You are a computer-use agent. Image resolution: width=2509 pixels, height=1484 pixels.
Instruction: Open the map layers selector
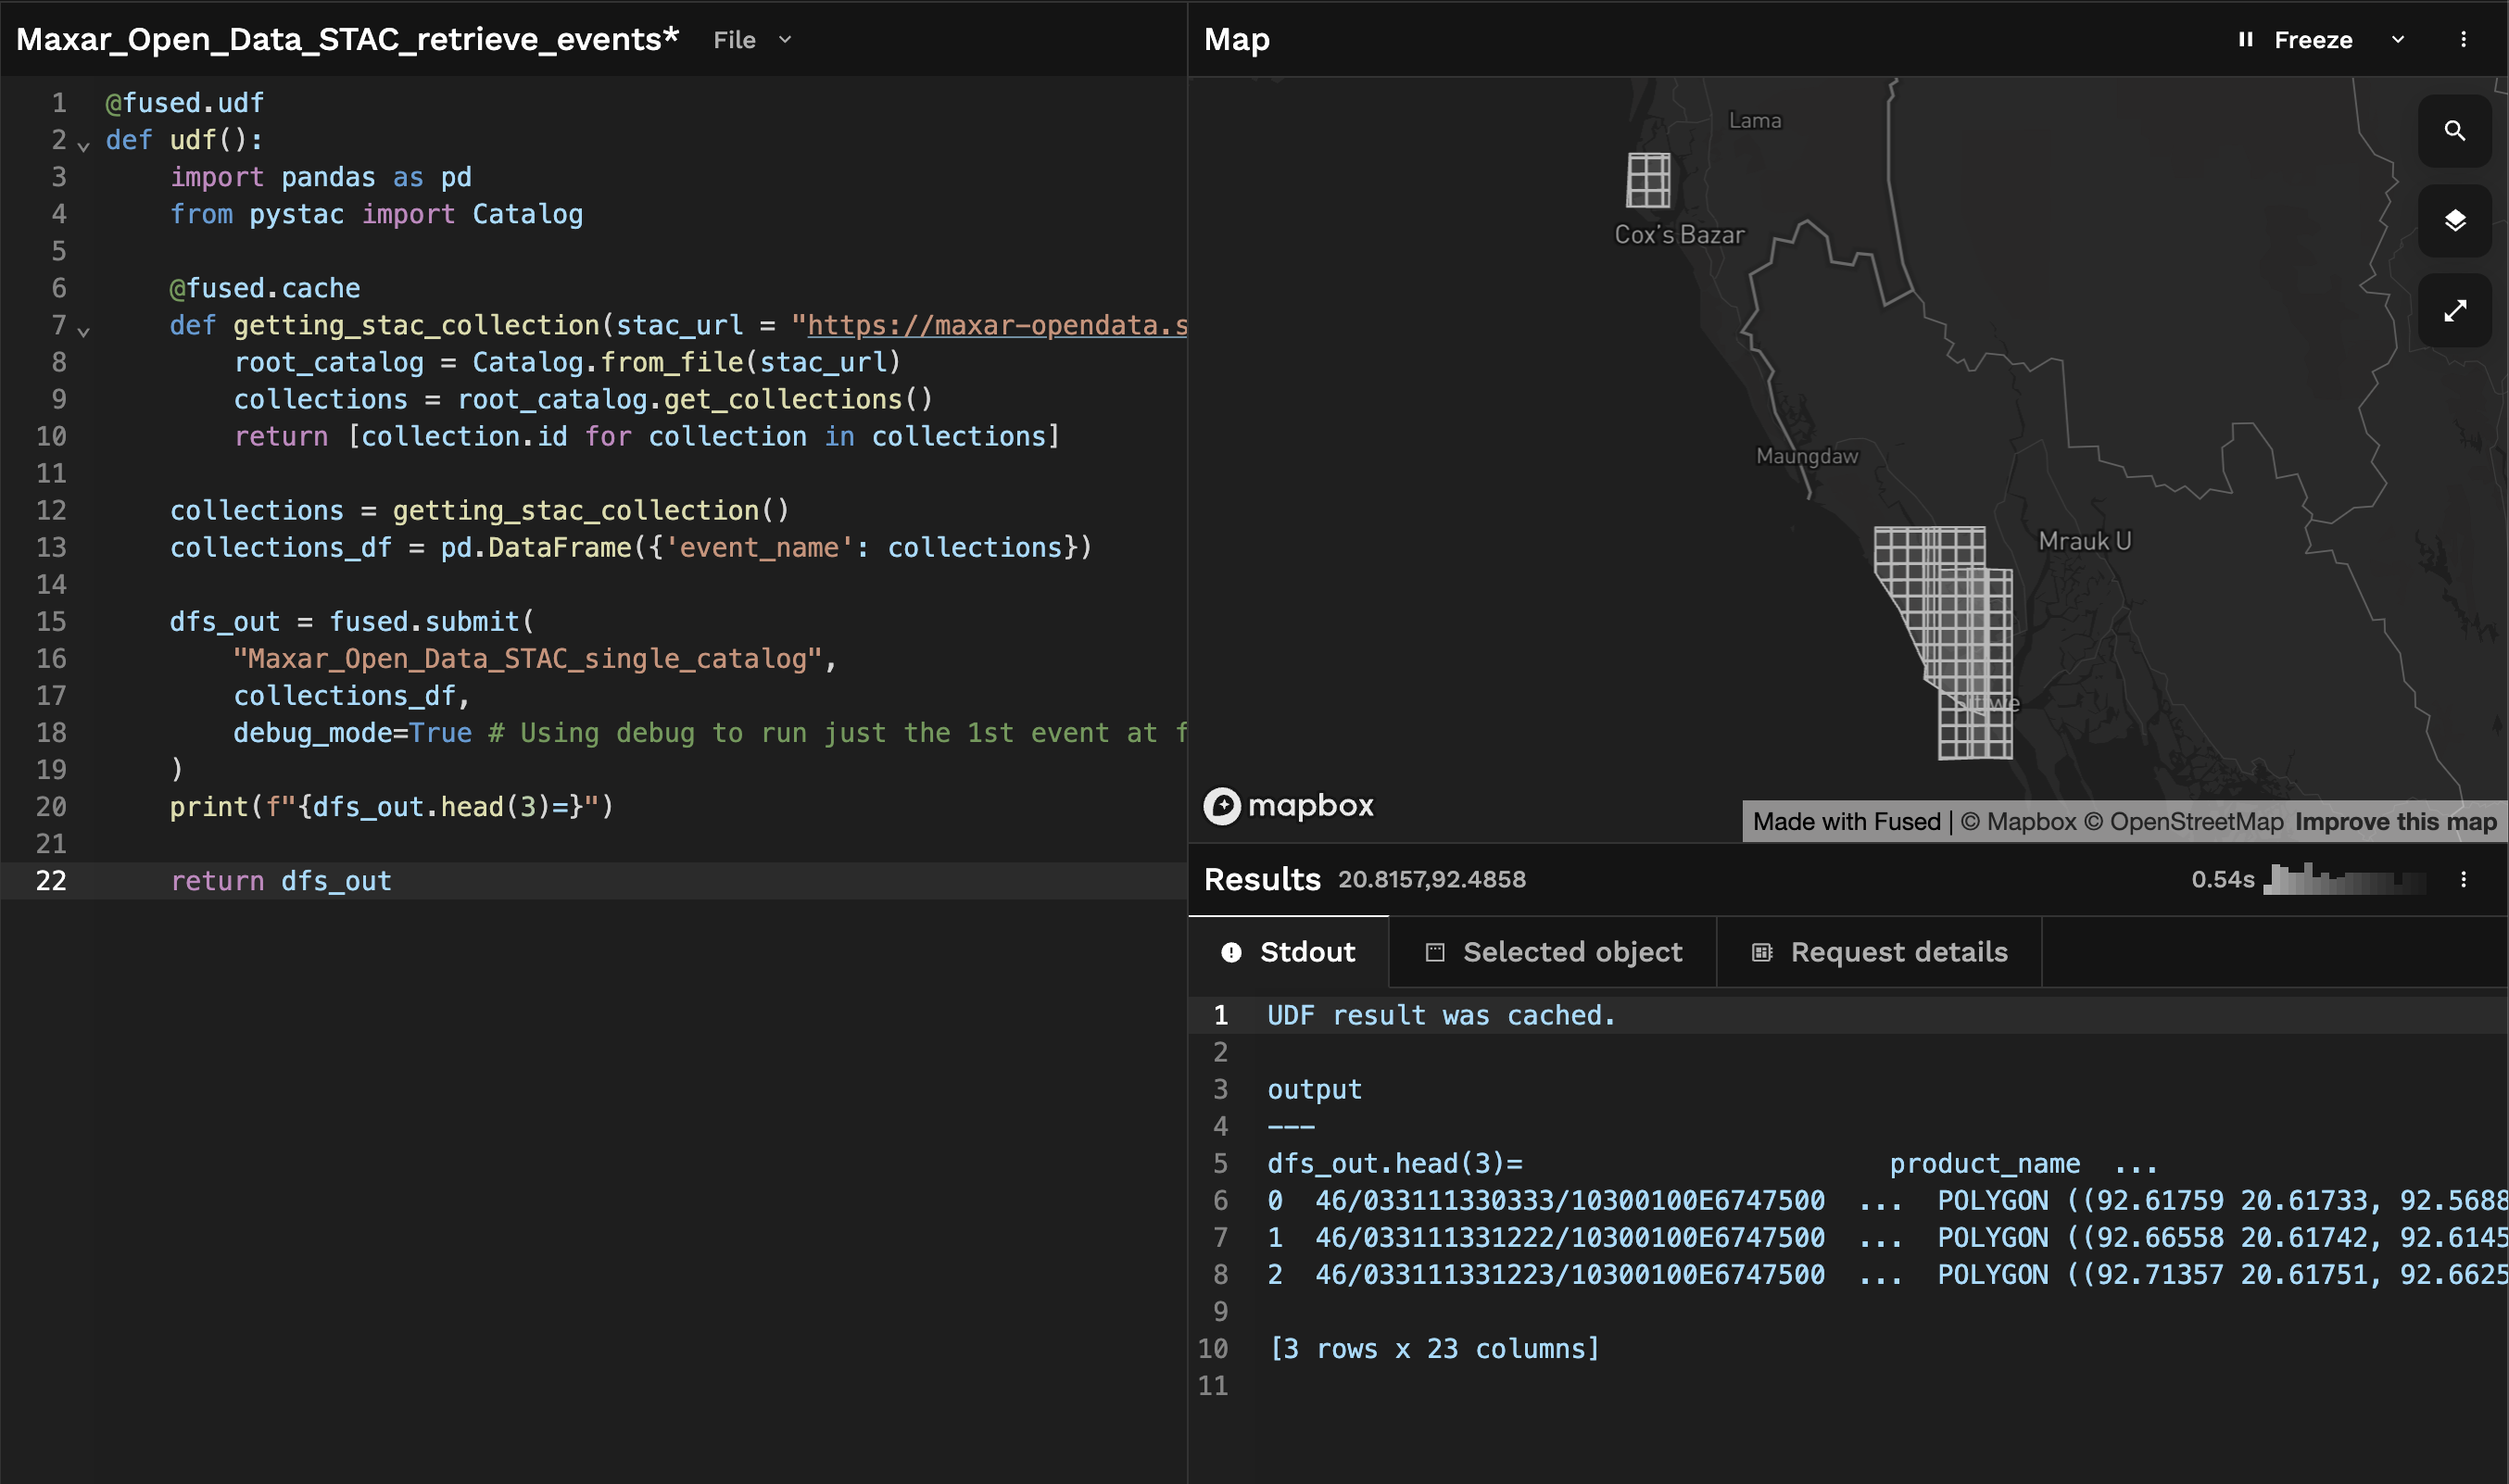click(2454, 220)
